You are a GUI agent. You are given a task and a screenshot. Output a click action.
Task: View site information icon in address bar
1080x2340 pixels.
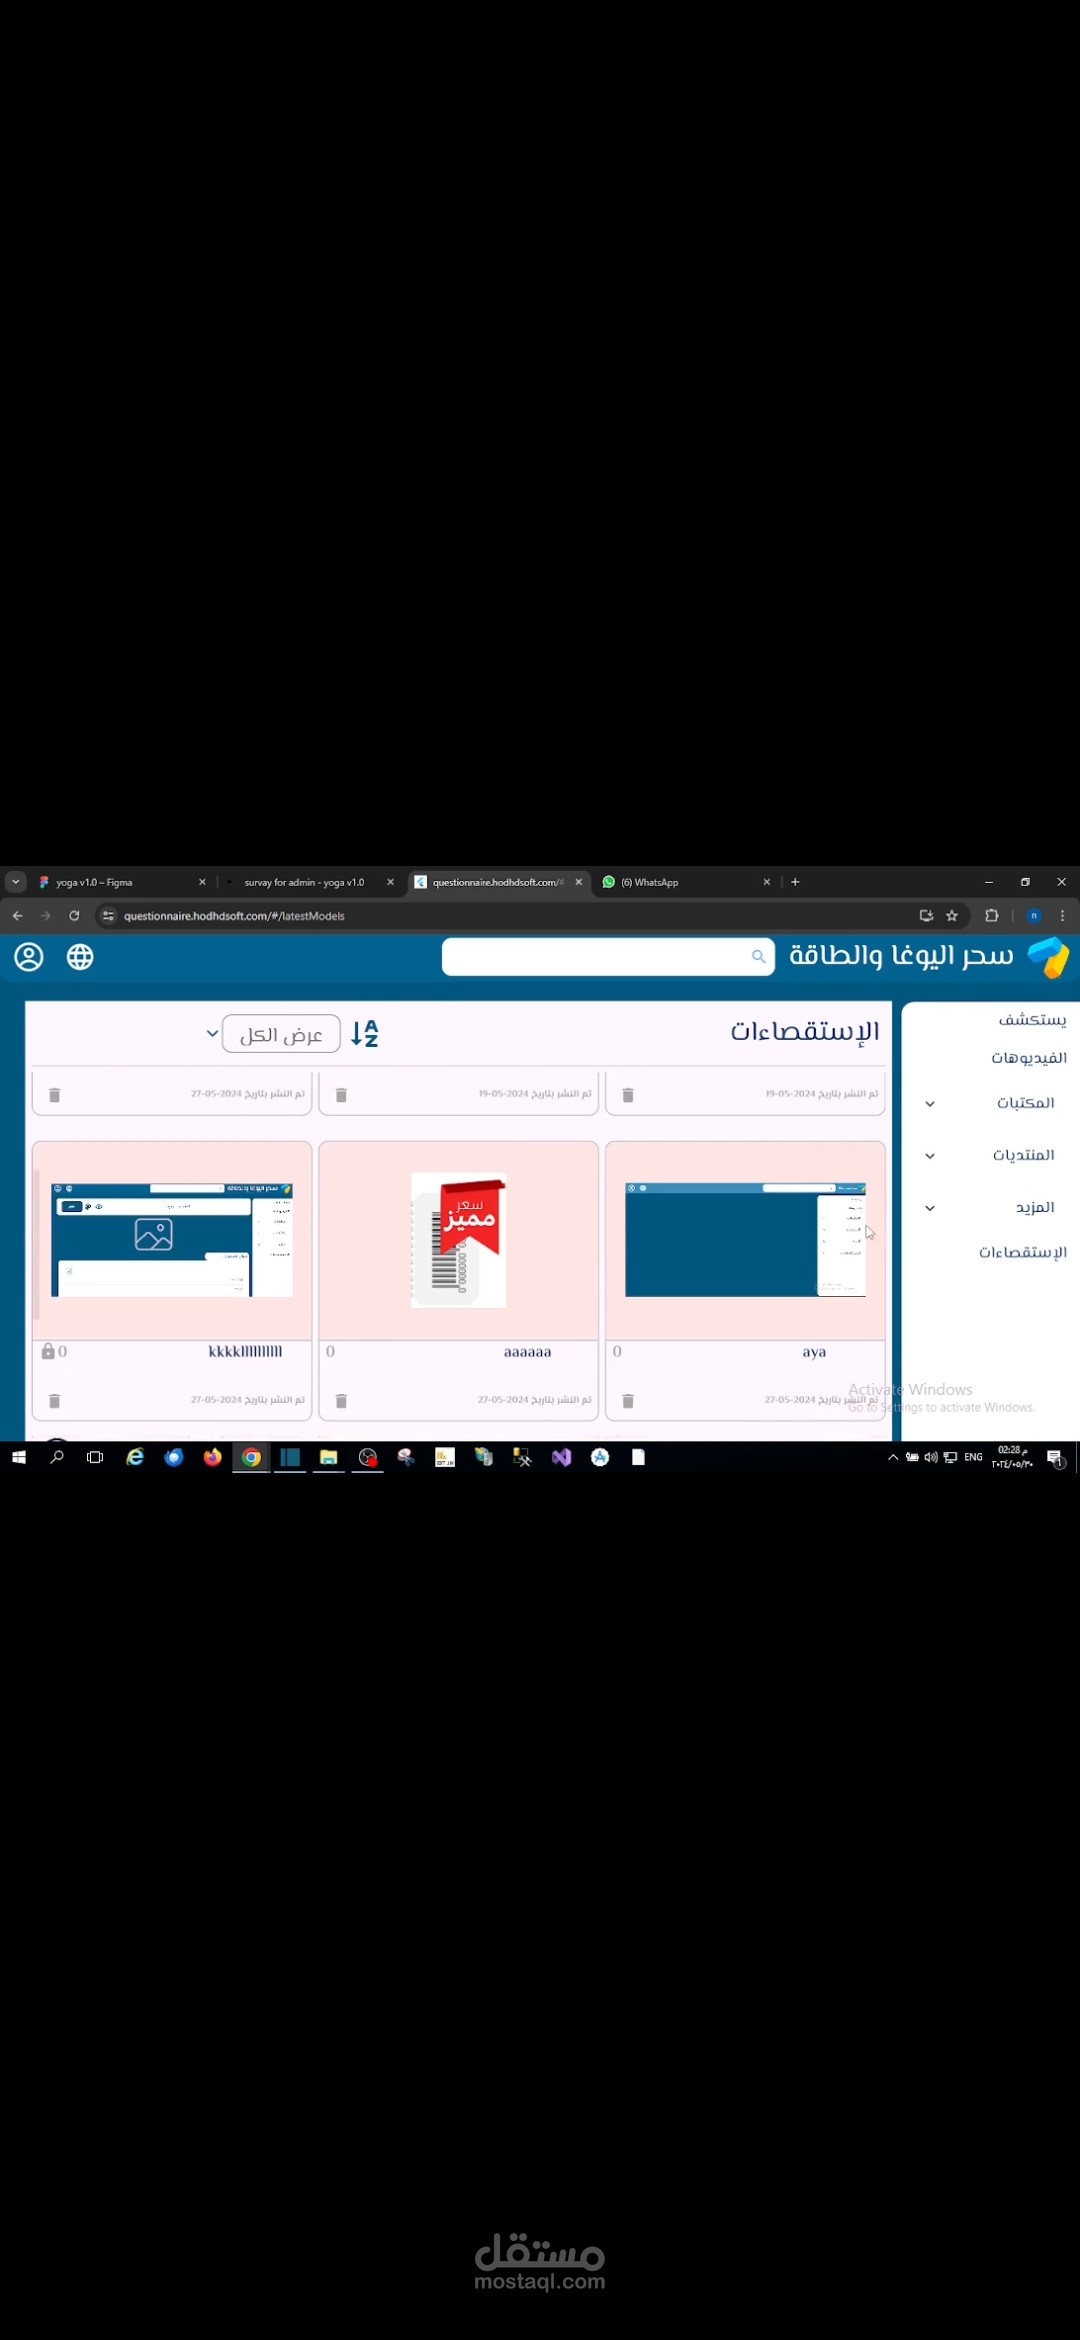[108, 915]
